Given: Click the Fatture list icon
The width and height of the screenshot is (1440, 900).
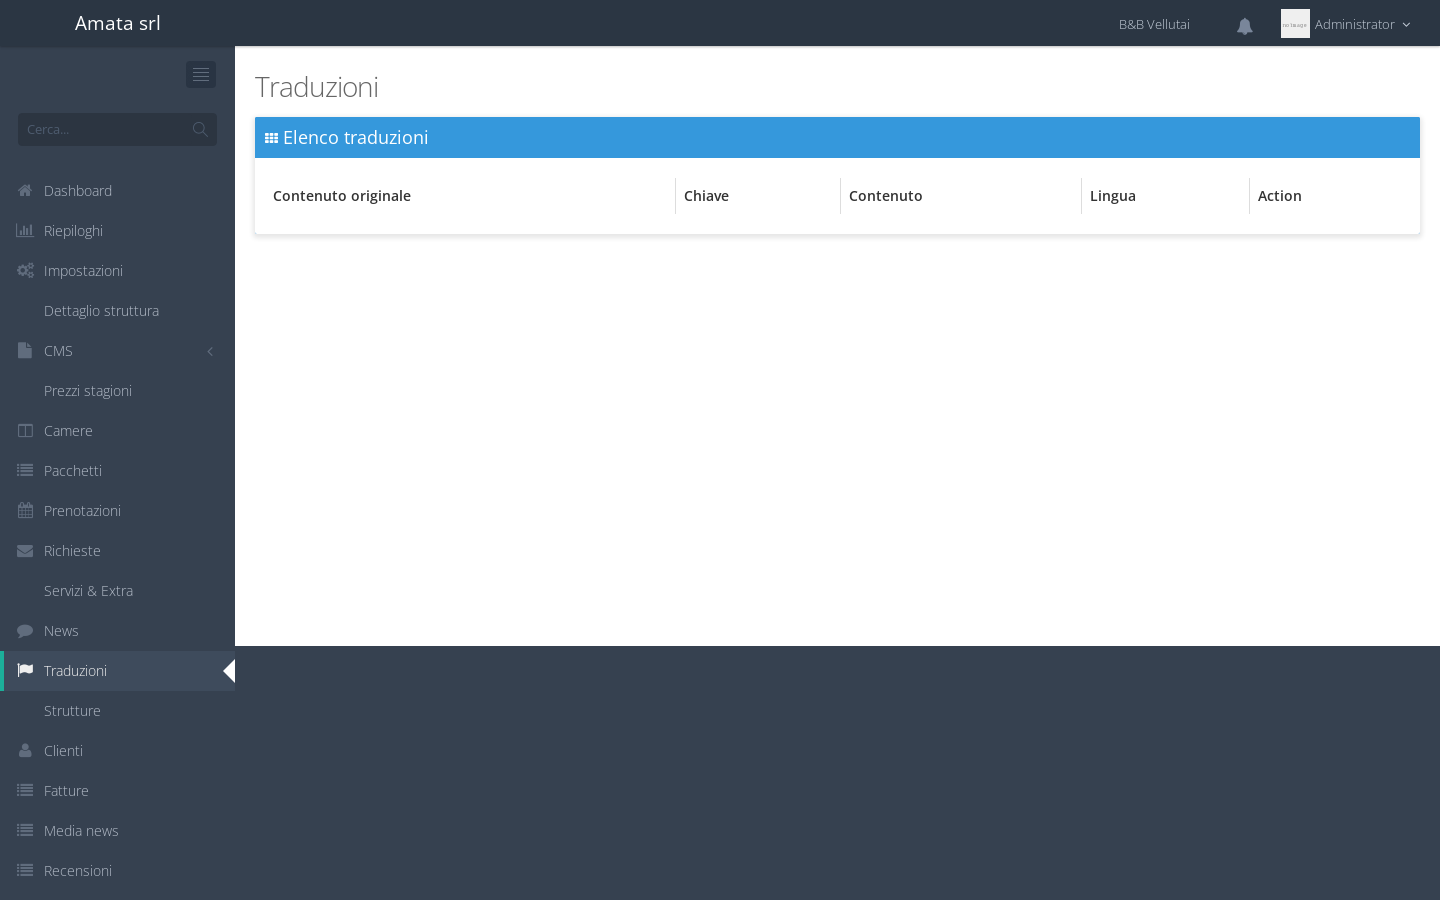Looking at the screenshot, I should point(25,791).
